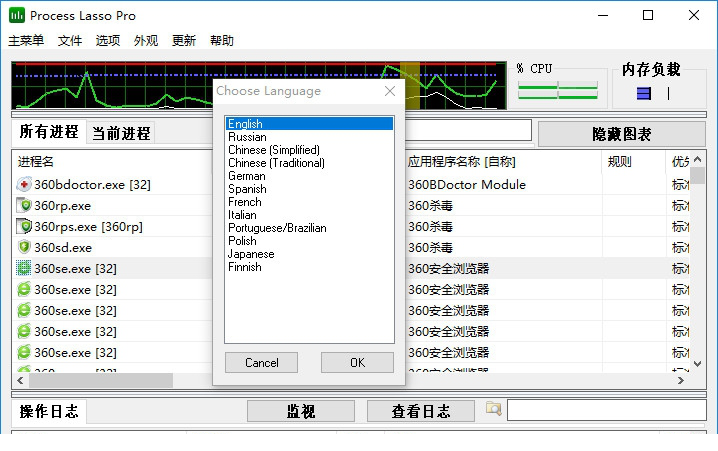
Task: Click Cancel in Choose Language dialog
Action: point(261,363)
